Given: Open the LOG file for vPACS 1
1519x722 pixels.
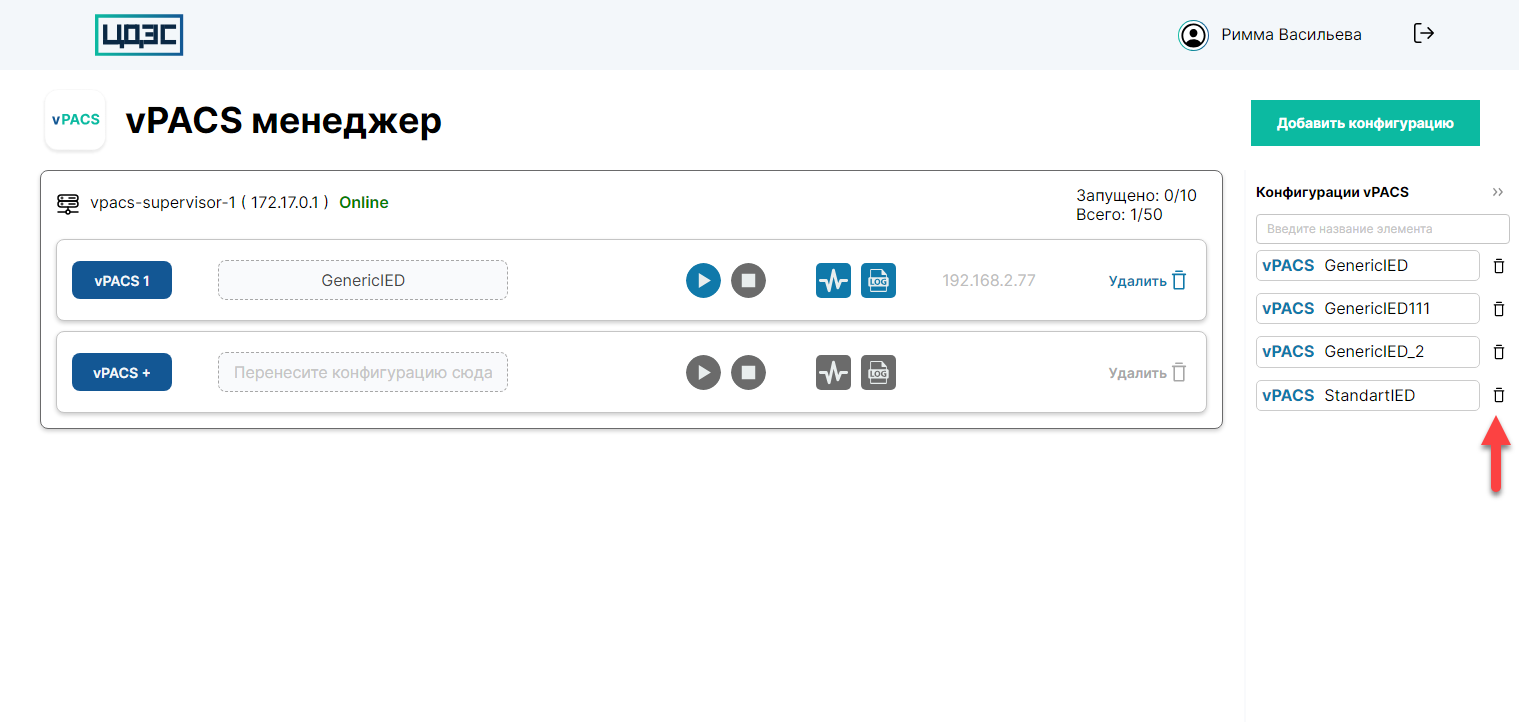Looking at the screenshot, I should (878, 281).
